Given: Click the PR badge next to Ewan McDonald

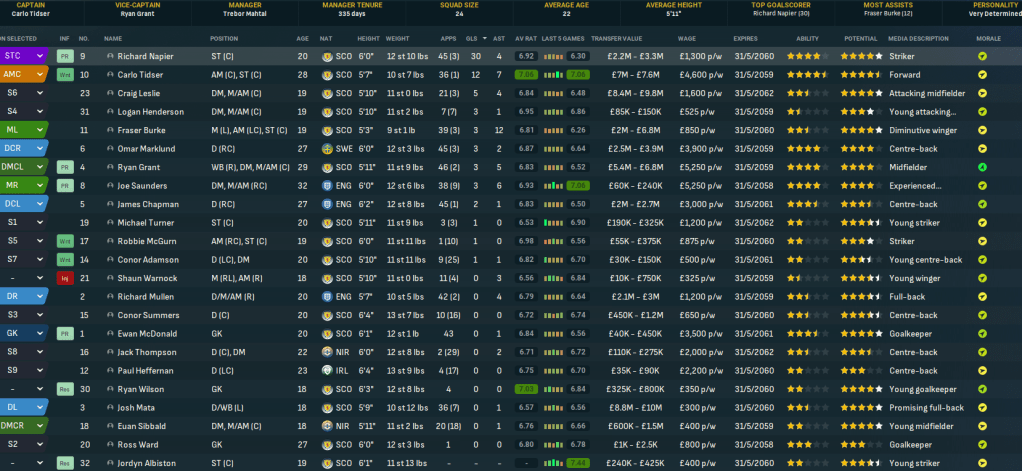Looking at the screenshot, I should point(65,332).
